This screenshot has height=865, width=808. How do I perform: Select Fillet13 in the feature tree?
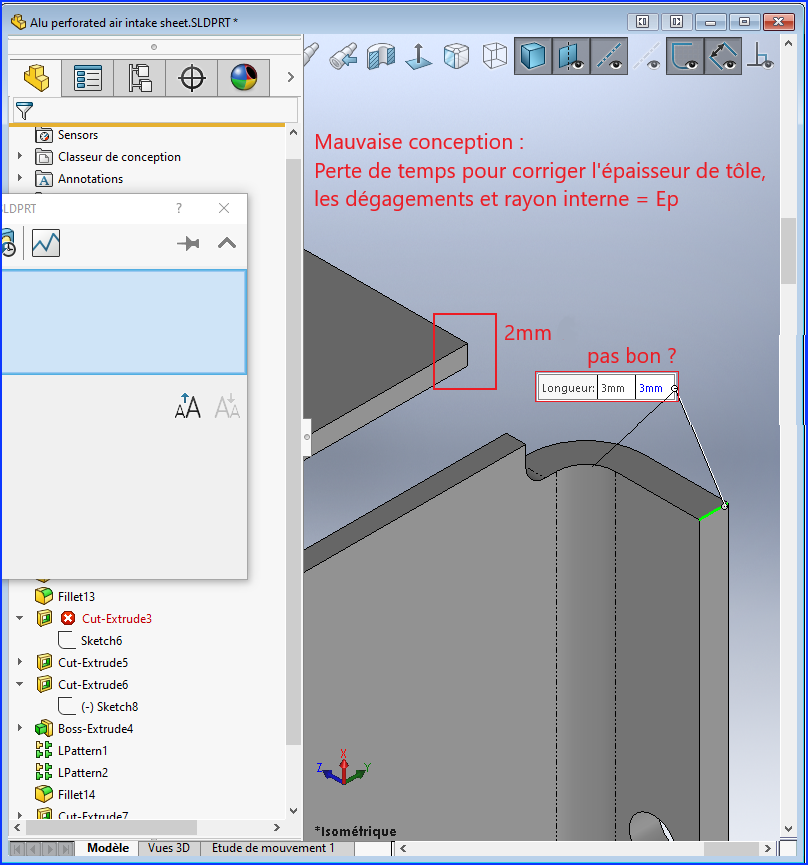point(76,597)
